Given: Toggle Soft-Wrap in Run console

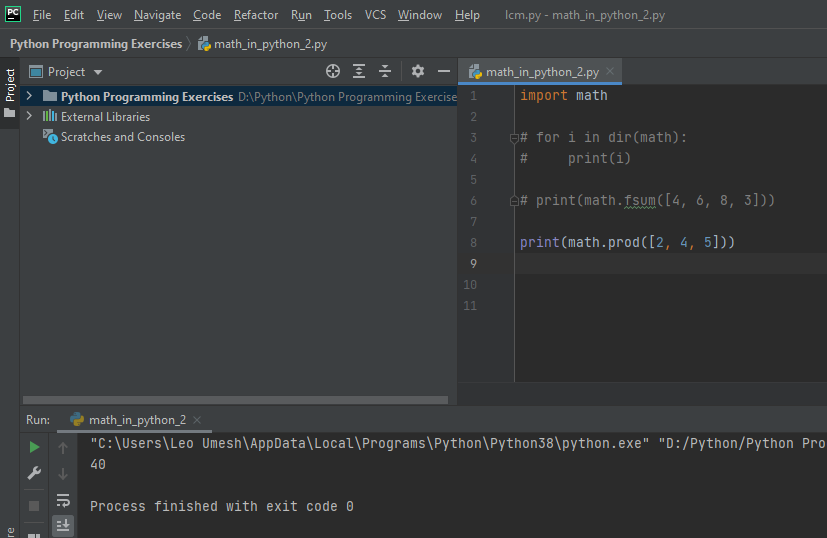Looking at the screenshot, I should [63, 499].
